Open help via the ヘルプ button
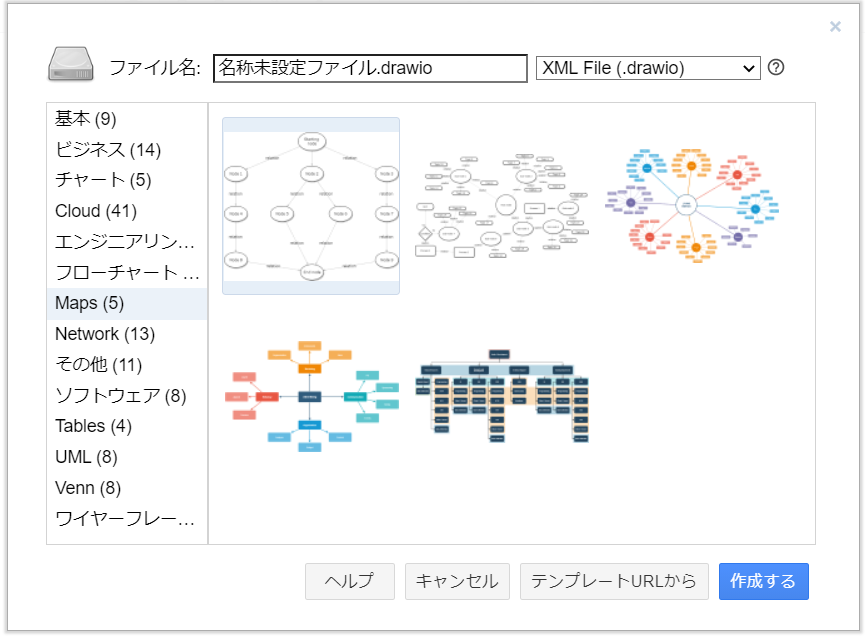Viewport: 865px width, 639px height. click(x=349, y=581)
